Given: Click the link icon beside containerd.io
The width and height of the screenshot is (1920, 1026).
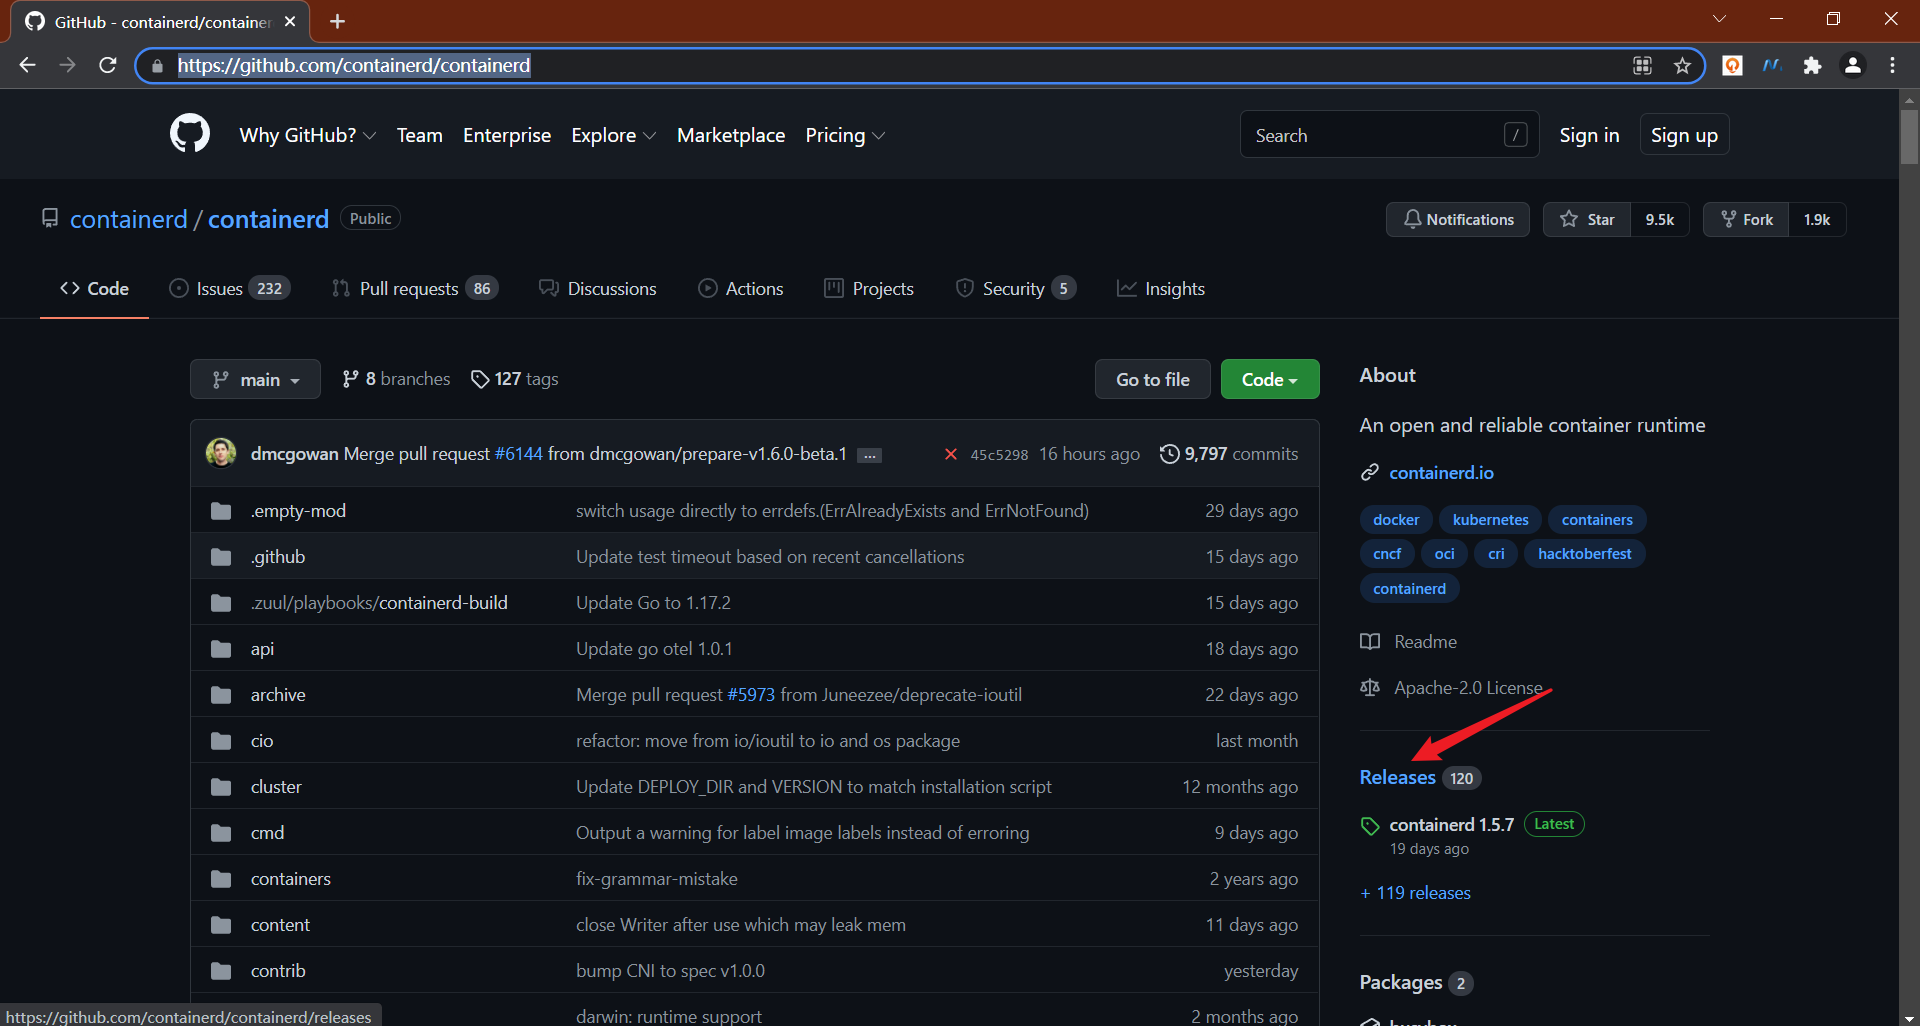Looking at the screenshot, I should (1370, 472).
